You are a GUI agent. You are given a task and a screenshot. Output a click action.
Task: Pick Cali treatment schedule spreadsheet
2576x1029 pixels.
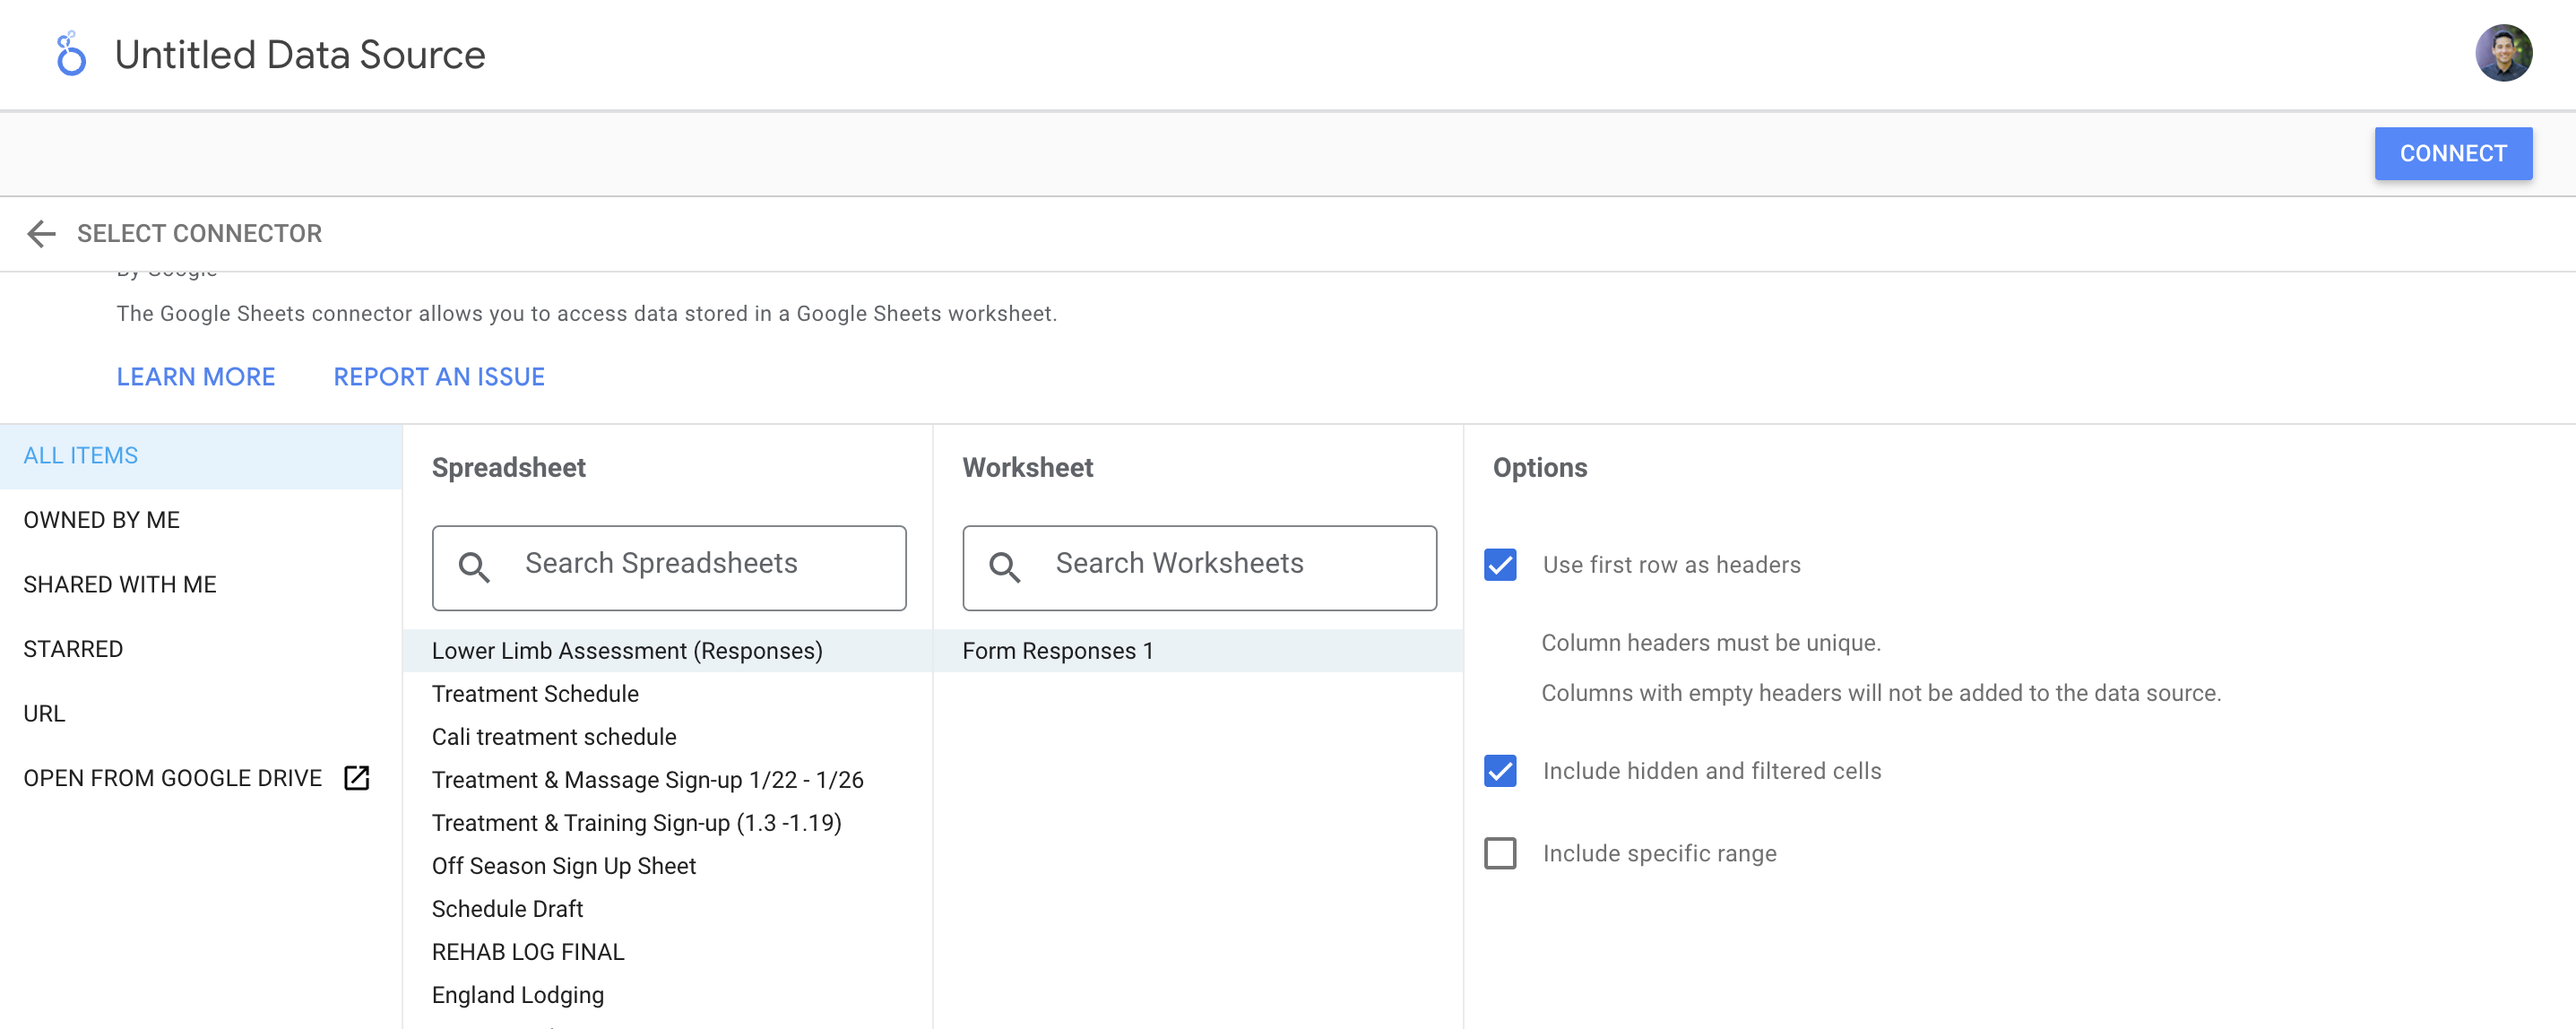[x=667, y=737]
